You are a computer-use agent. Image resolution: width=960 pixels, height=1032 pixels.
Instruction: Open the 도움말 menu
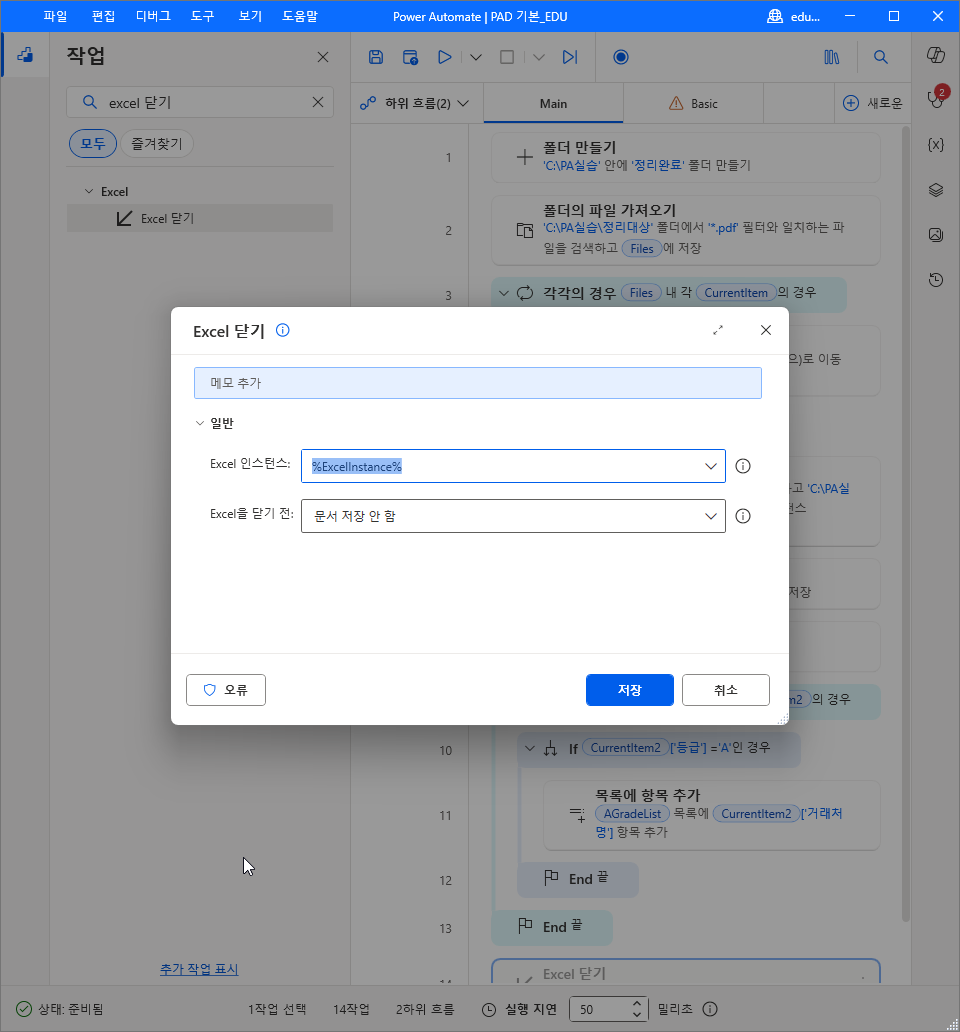click(300, 16)
